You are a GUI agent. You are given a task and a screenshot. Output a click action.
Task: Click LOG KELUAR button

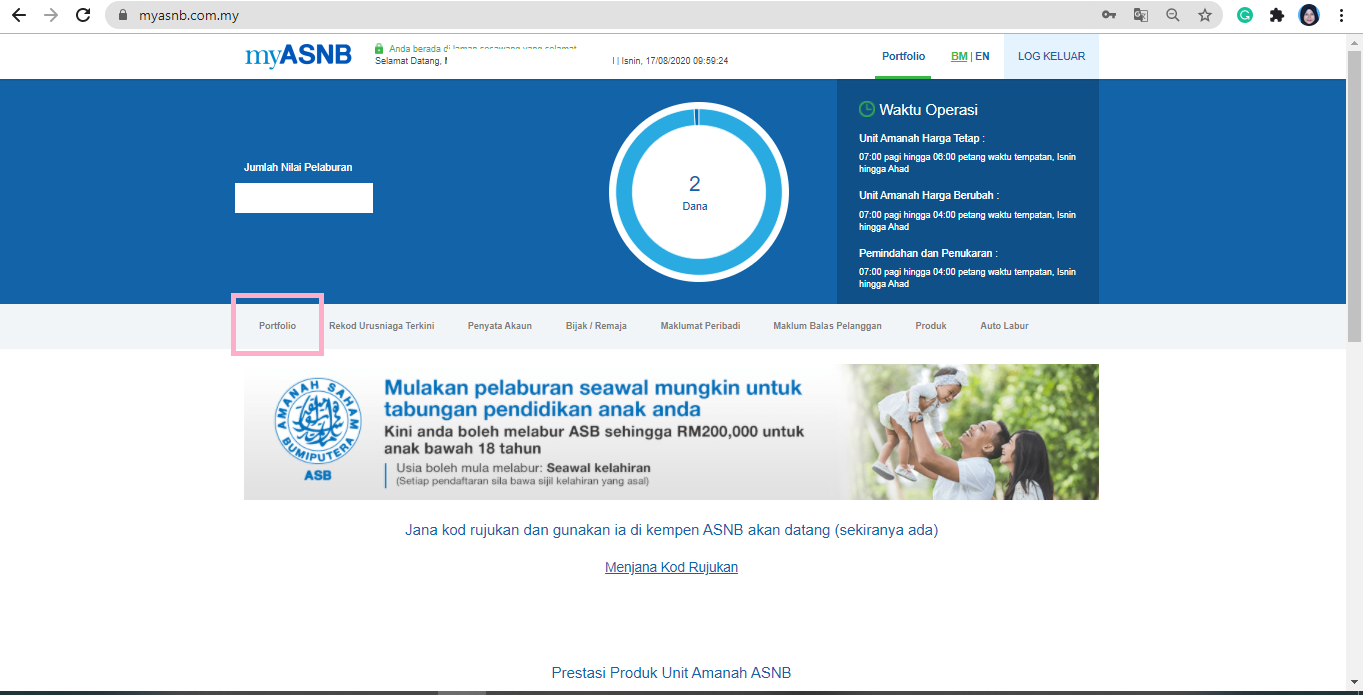click(x=1051, y=56)
